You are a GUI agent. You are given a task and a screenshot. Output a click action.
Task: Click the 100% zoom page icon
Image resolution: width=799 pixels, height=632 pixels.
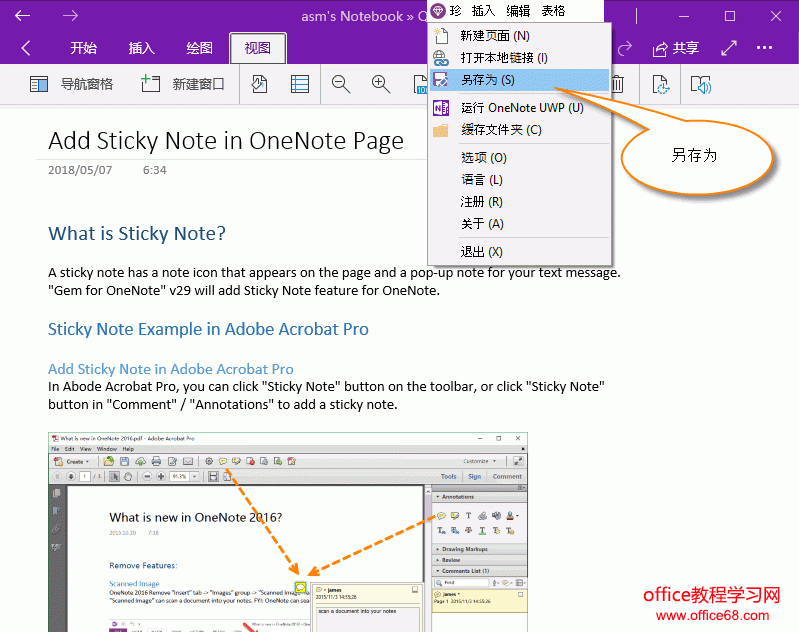pos(420,85)
